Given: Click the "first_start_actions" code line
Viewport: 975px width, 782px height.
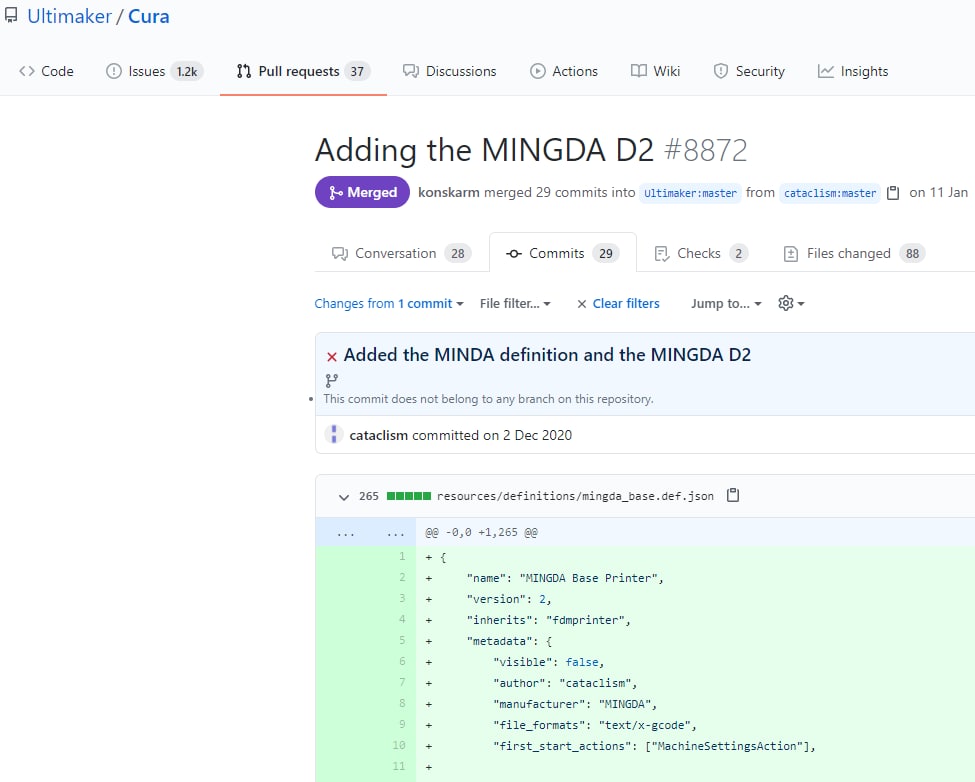Looking at the screenshot, I should [654, 747].
